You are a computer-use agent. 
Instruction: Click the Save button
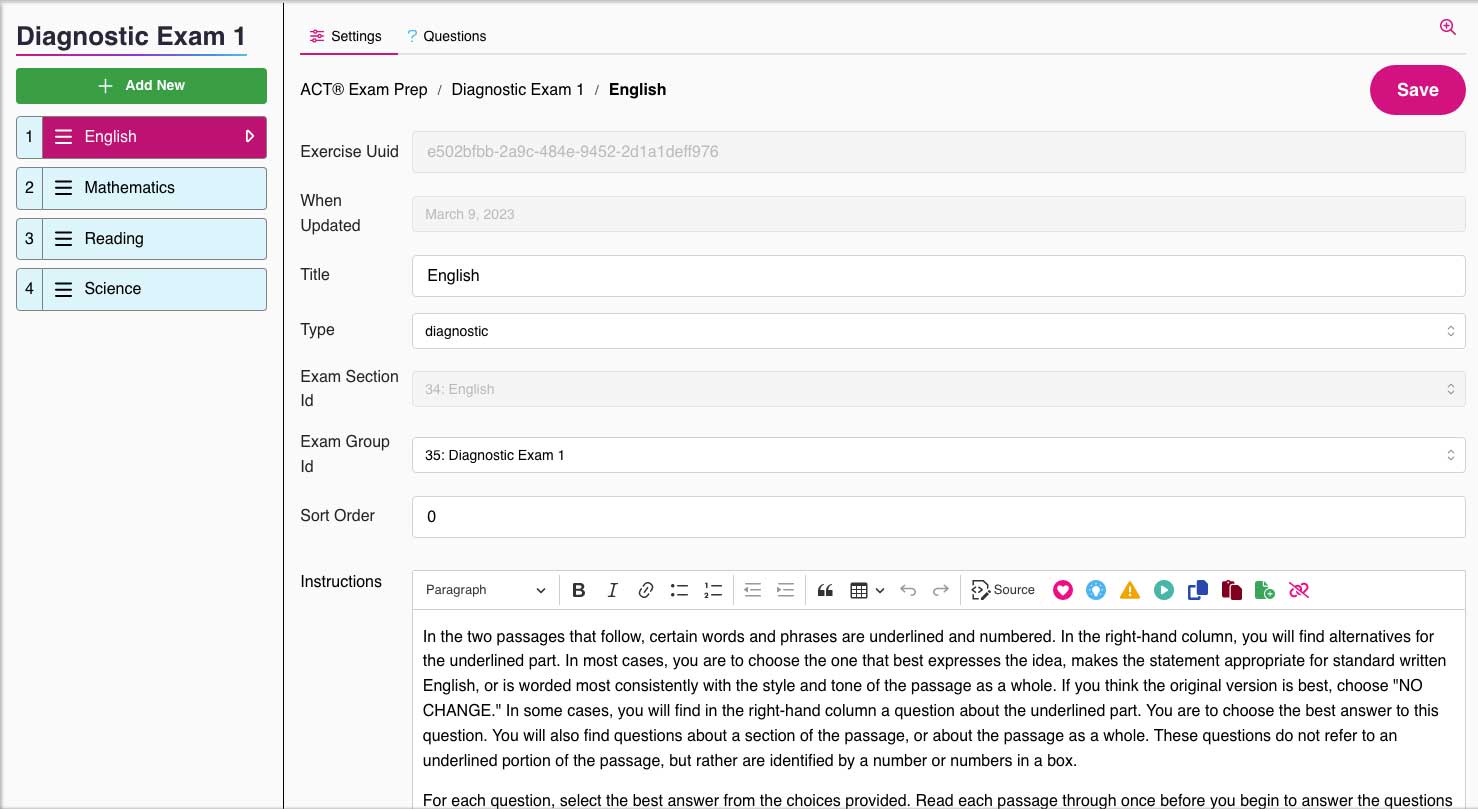1417,90
